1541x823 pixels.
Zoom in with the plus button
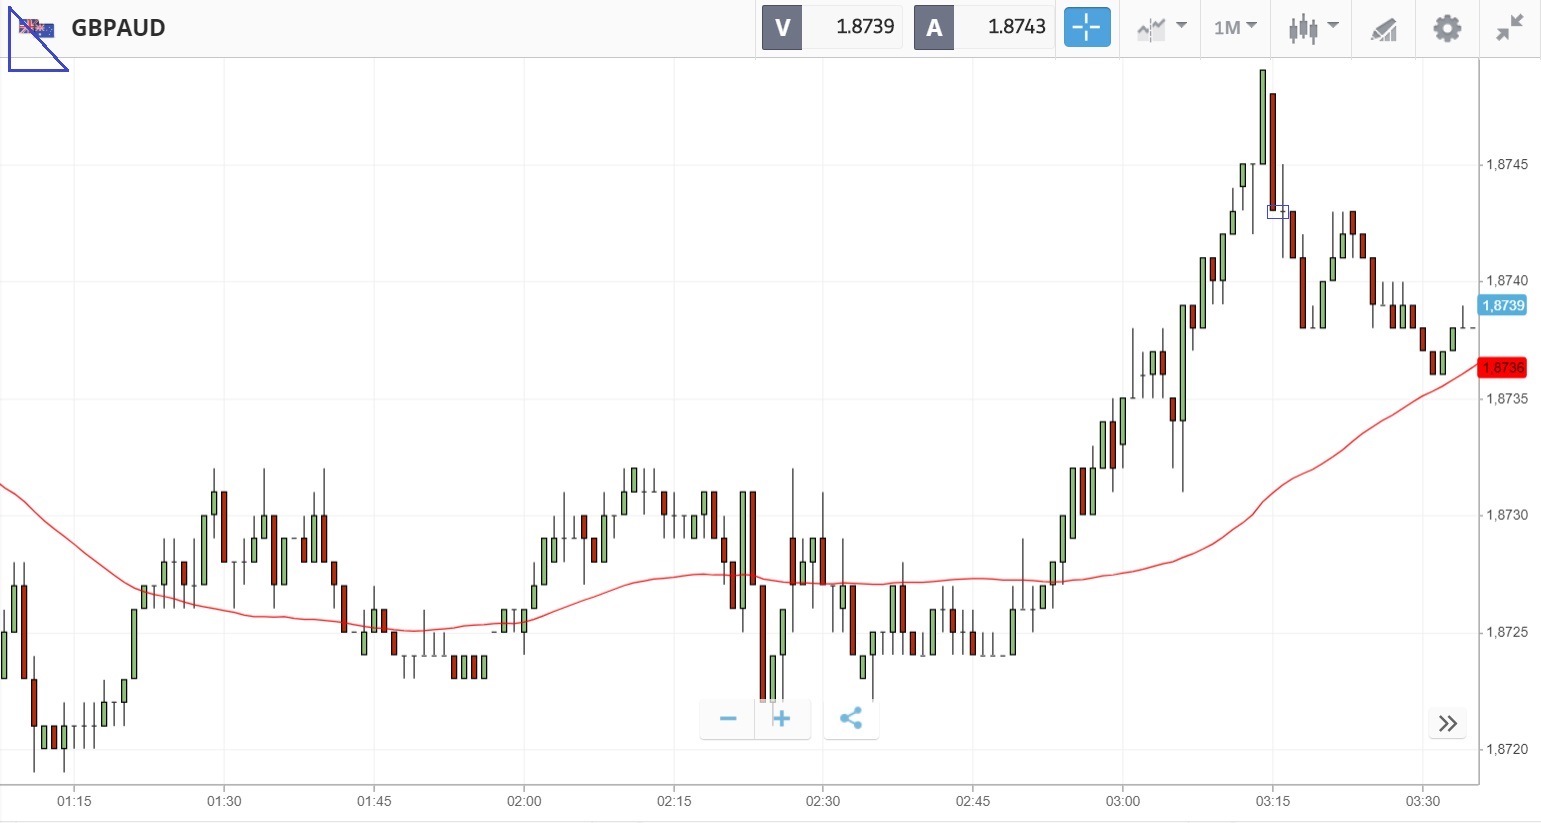click(782, 719)
